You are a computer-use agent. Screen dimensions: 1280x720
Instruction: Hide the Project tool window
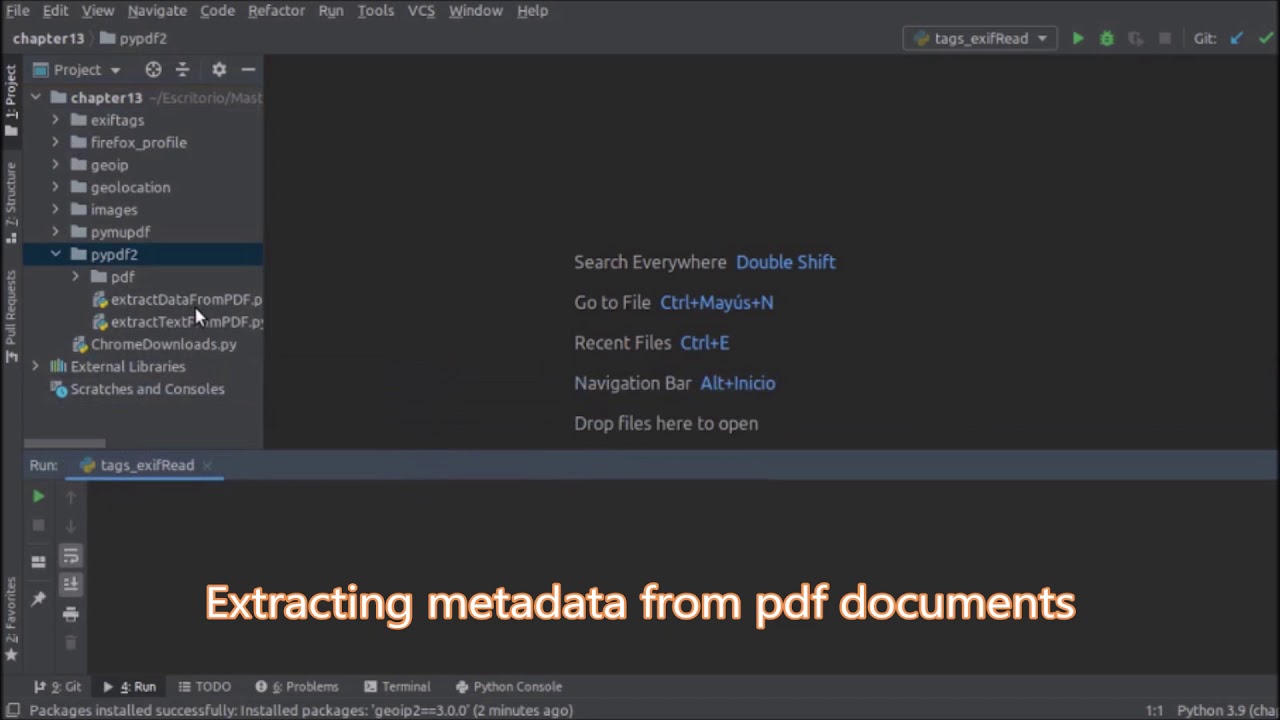248,69
